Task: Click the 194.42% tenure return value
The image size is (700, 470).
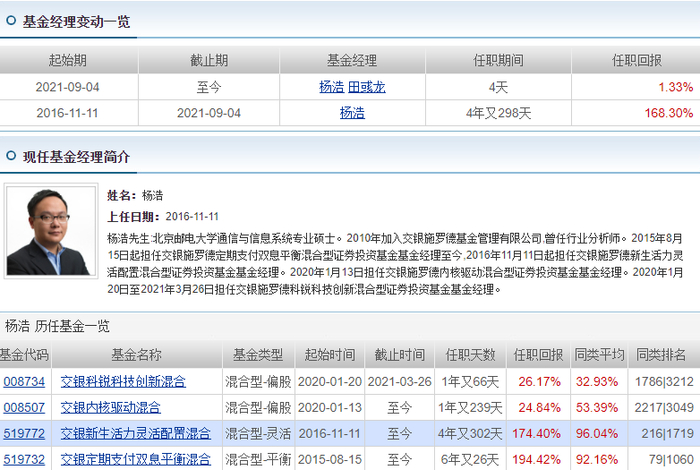Action: point(536,459)
